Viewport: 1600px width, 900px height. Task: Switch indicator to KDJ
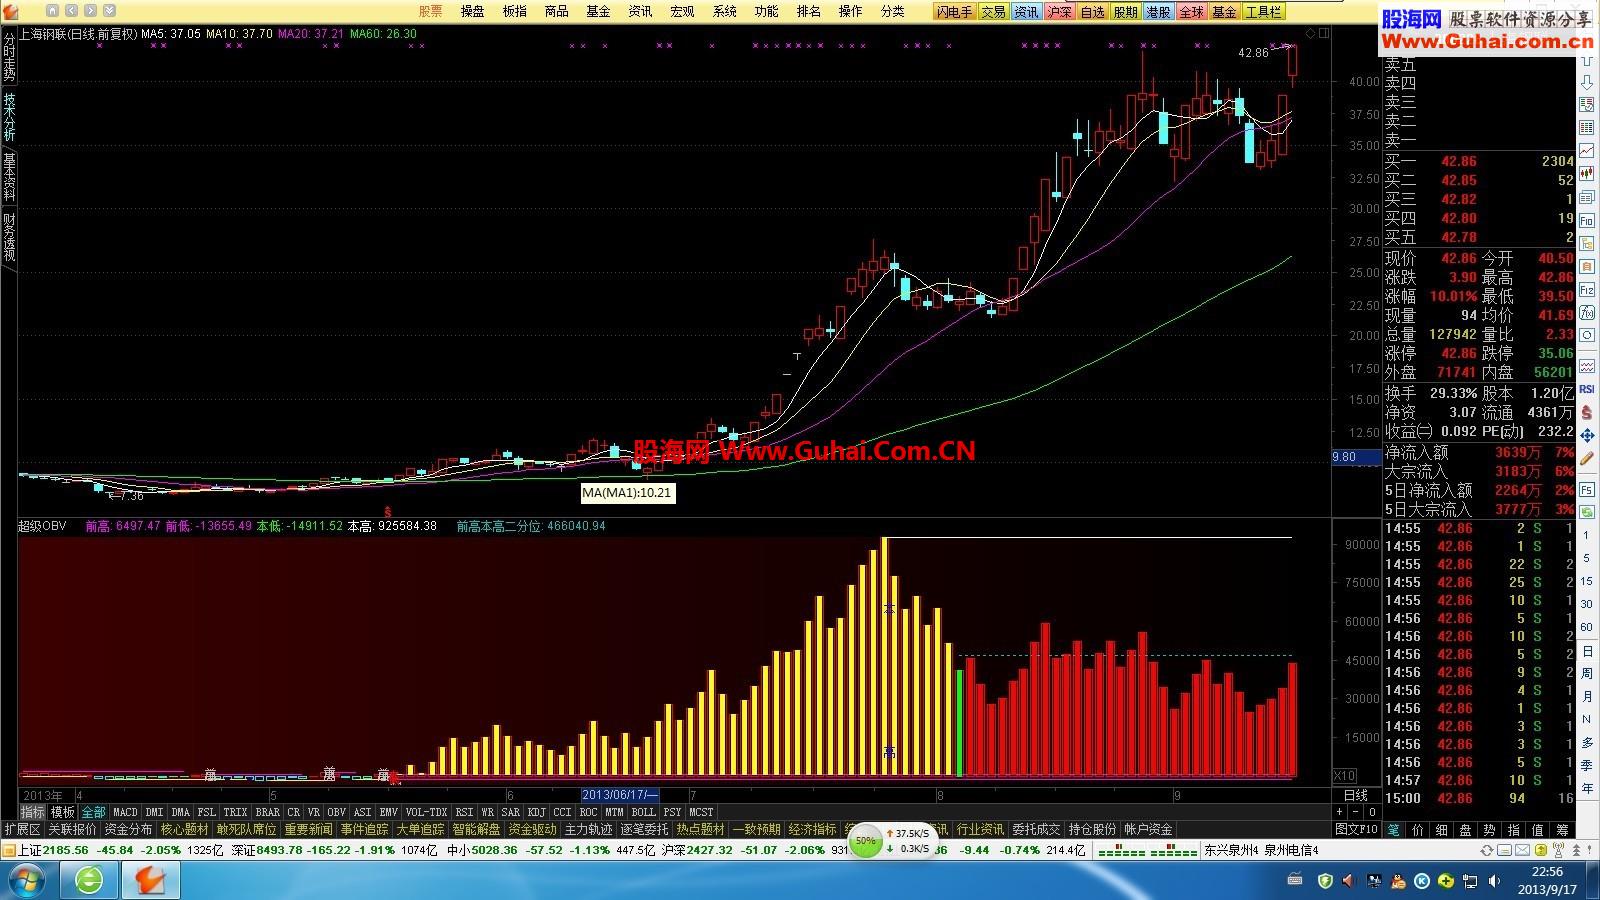537,812
